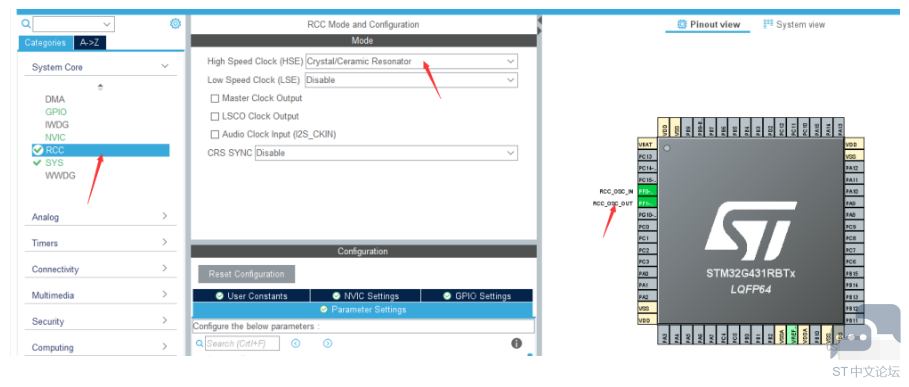Image resolution: width=909 pixels, height=387 pixels.
Task: Enable Audio Clock Input (I2S_CKIN) checkbox
Action: 214,134
